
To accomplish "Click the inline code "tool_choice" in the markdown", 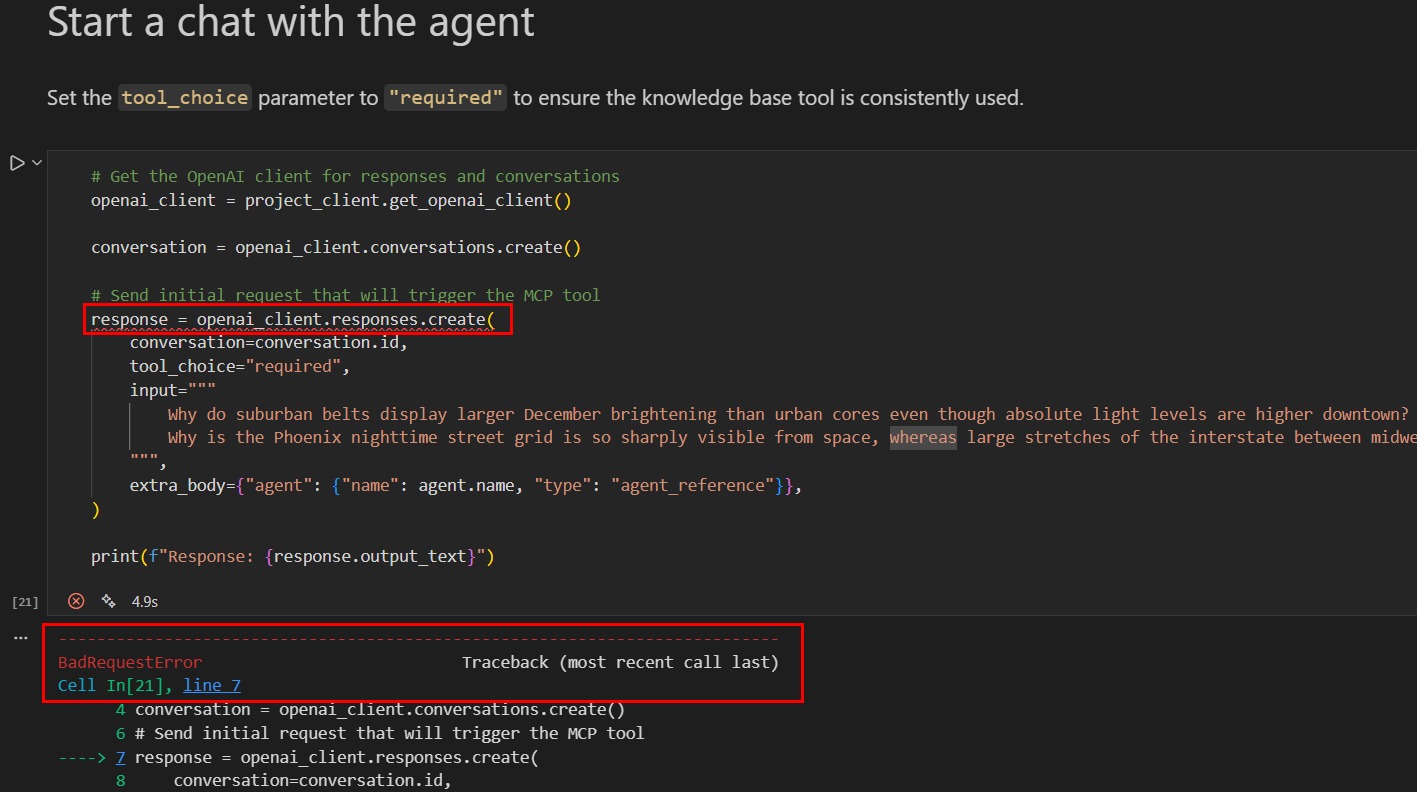I will click(x=185, y=98).
